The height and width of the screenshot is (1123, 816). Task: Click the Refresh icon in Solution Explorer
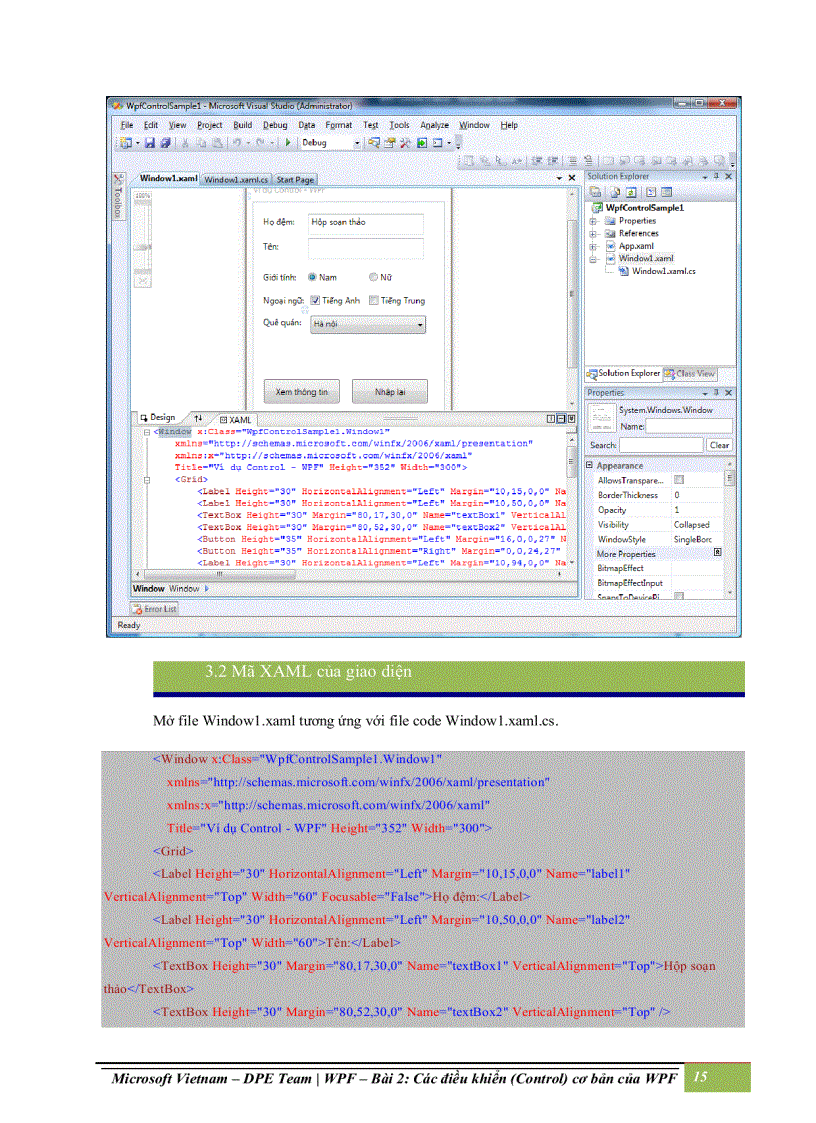(x=630, y=193)
